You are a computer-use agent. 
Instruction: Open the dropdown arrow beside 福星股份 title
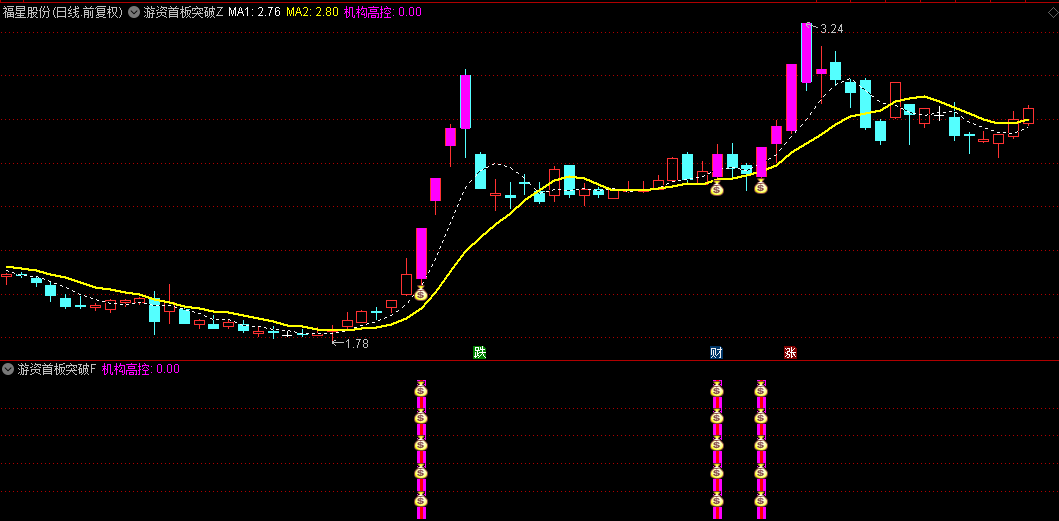pyautogui.click(x=134, y=11)
